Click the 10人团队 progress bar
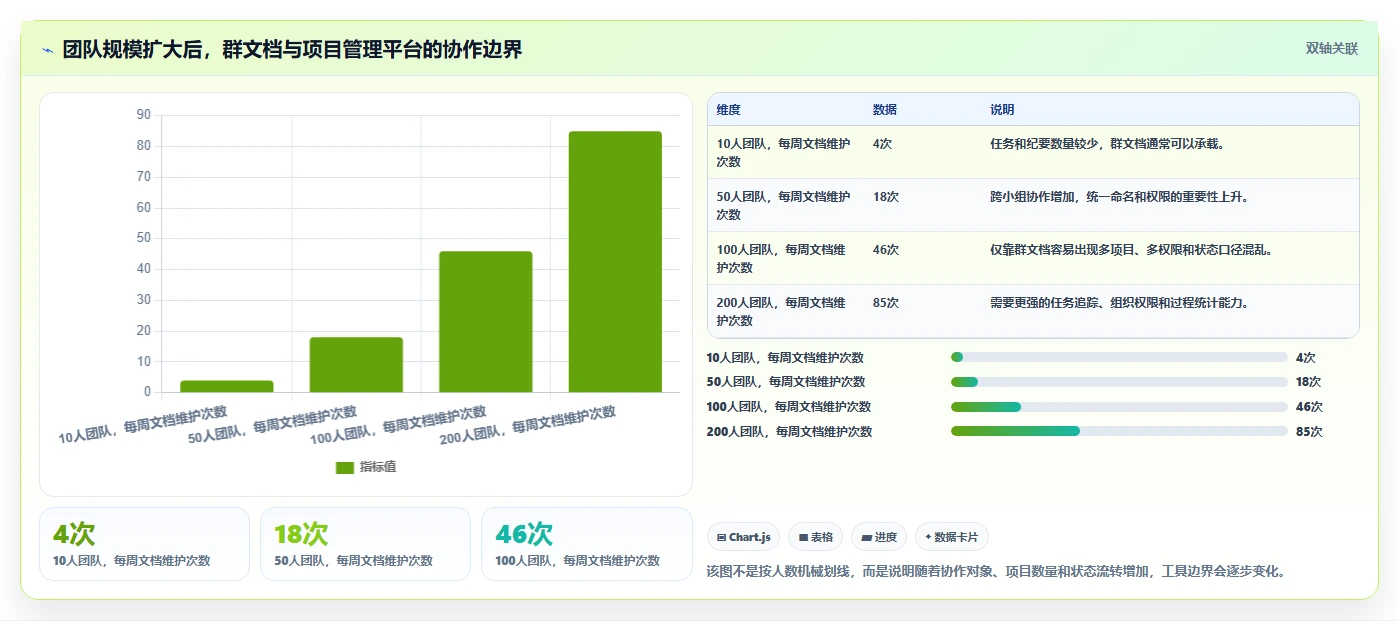This screenshot has height=621, width=1399. tap(1119, 357)
